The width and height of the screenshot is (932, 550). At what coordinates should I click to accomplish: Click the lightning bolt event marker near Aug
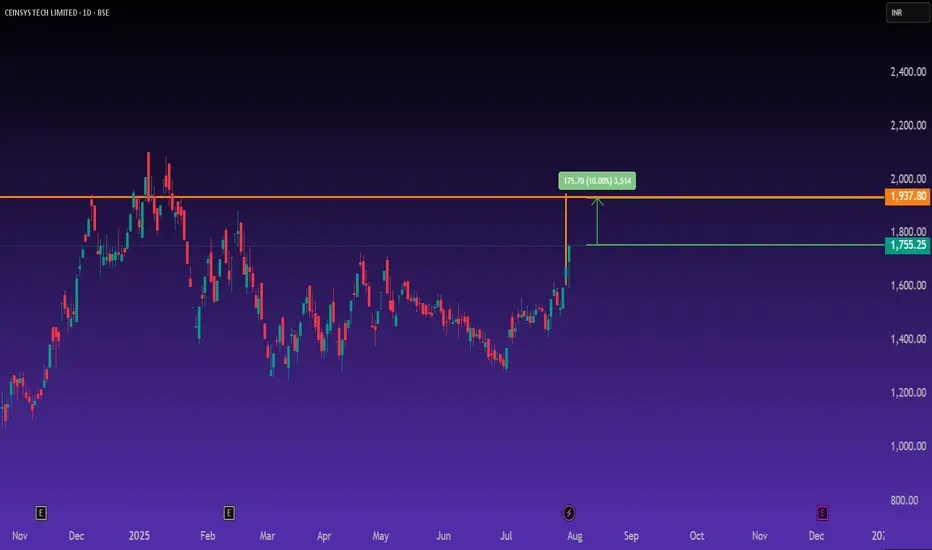569,513
